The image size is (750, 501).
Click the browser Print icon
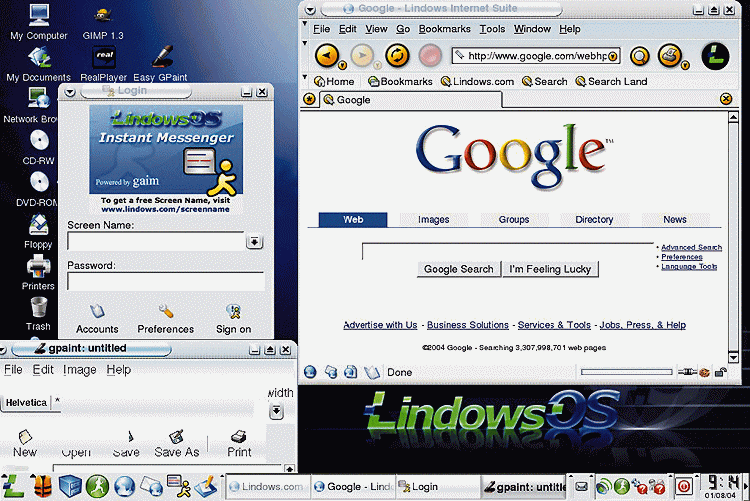670,56
